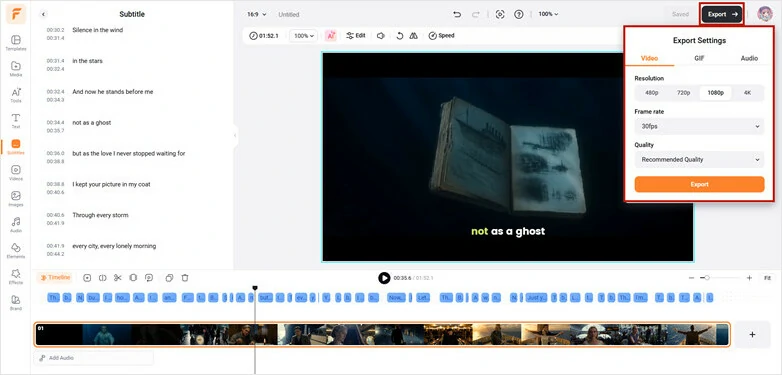Cut with the scissors icon
Screen dimensions: 782x375
(118, 278)
